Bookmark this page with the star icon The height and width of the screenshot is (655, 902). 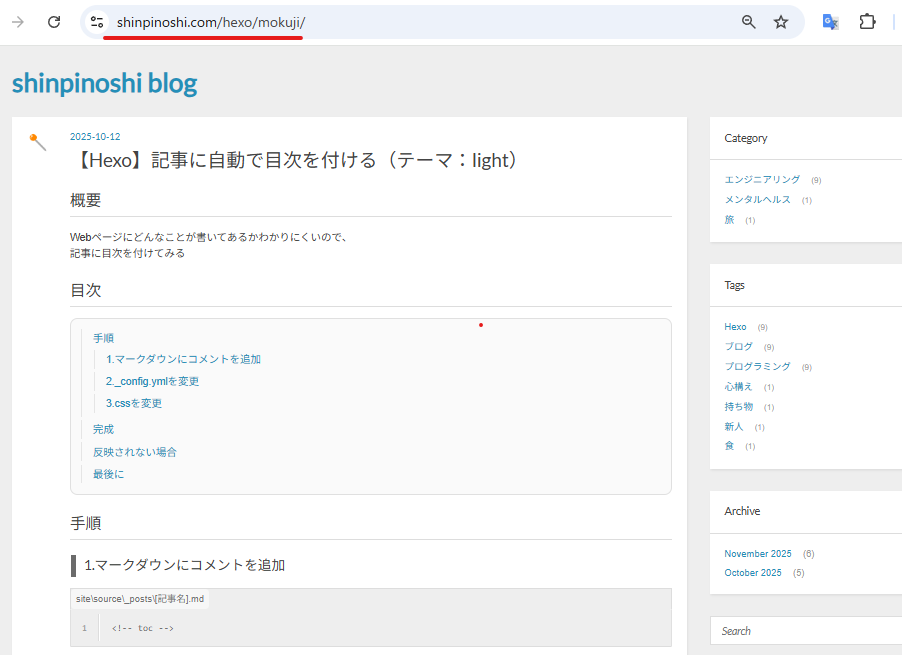(780, 21)
